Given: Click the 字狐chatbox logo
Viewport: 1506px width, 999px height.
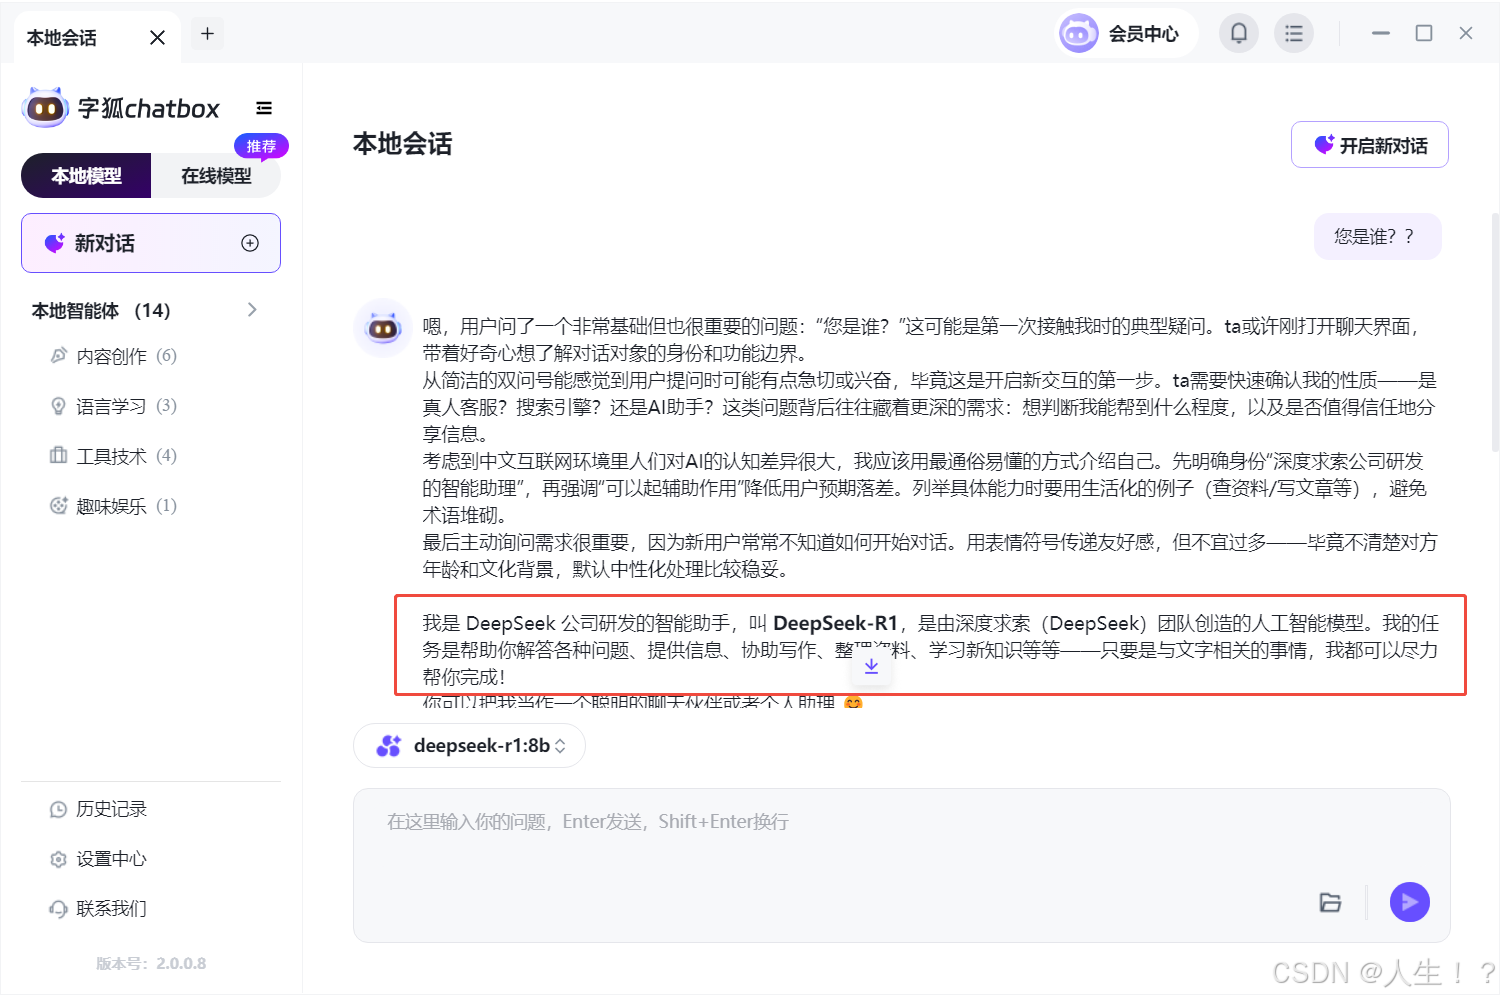Looking at the screenshot, I should click(121, 108).
